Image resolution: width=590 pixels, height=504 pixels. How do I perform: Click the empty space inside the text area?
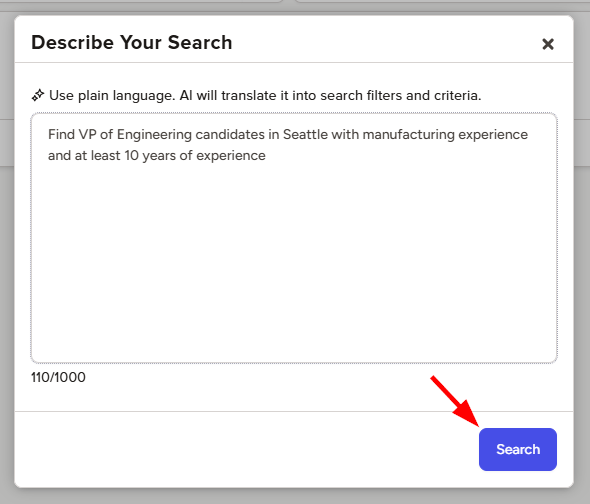coord(294,263)
